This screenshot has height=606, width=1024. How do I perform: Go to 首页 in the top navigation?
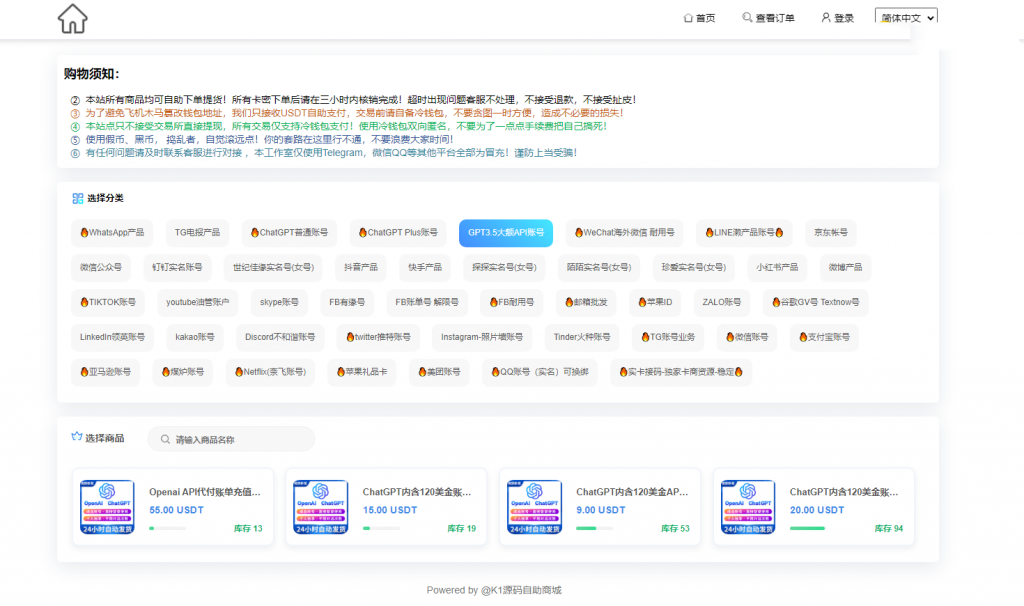point(701,17)
